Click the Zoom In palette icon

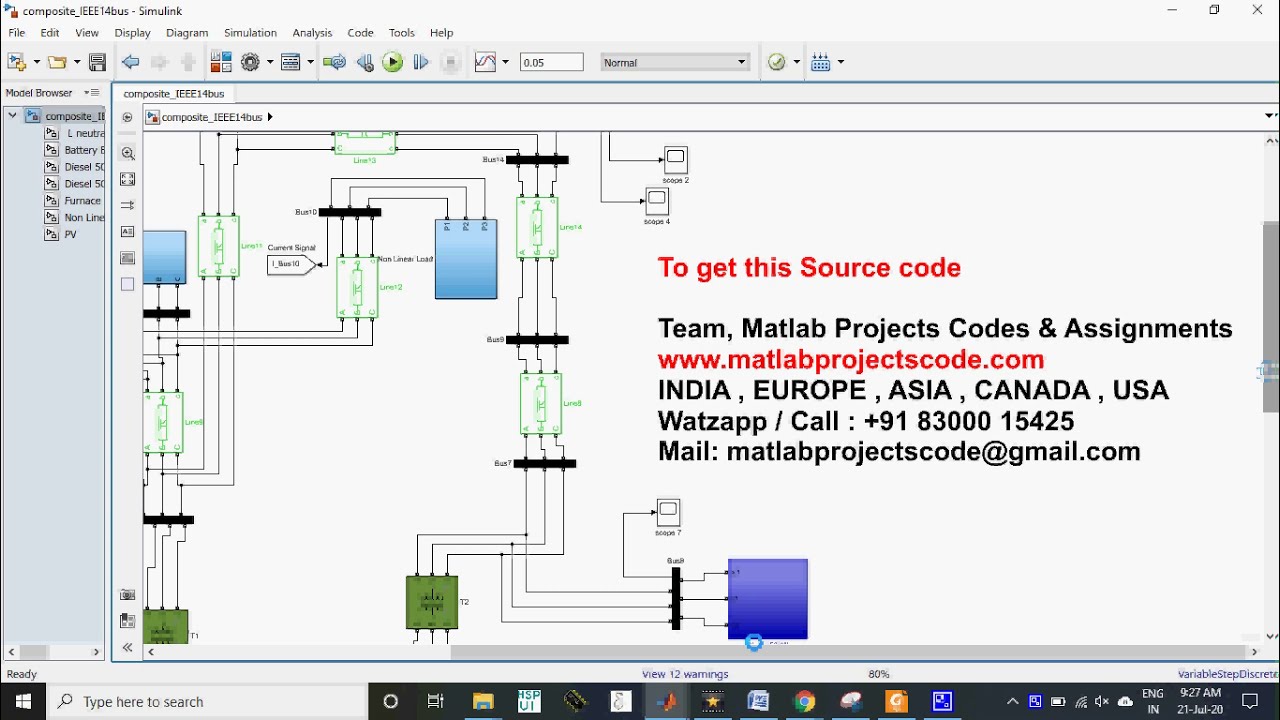click(127, 153)
